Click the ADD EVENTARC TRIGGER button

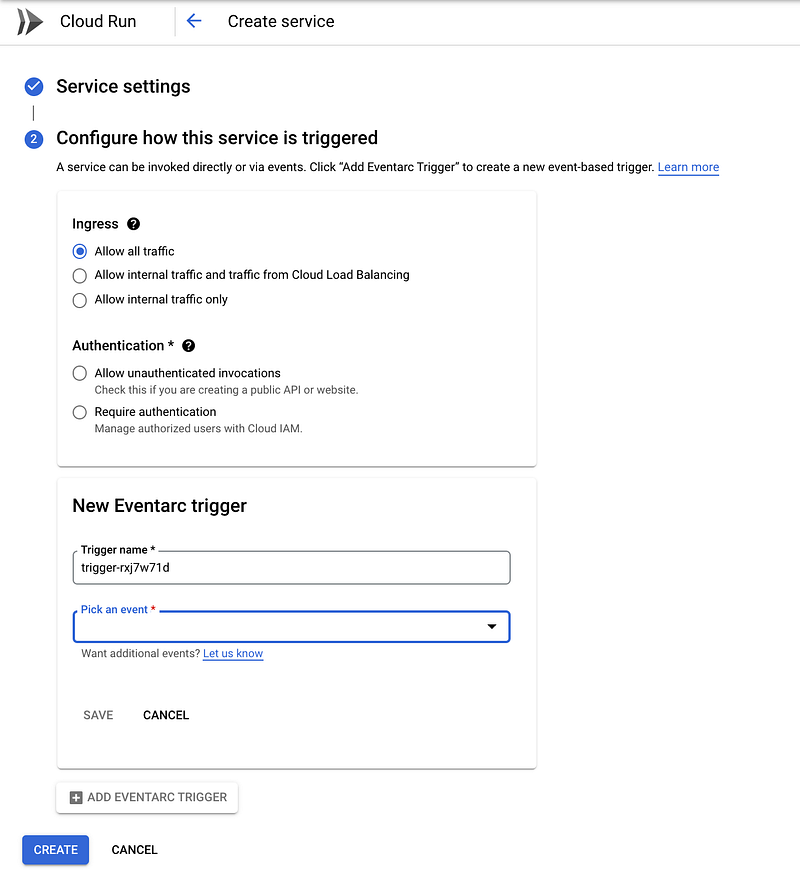pyautogui.click(x=147, y=797)
